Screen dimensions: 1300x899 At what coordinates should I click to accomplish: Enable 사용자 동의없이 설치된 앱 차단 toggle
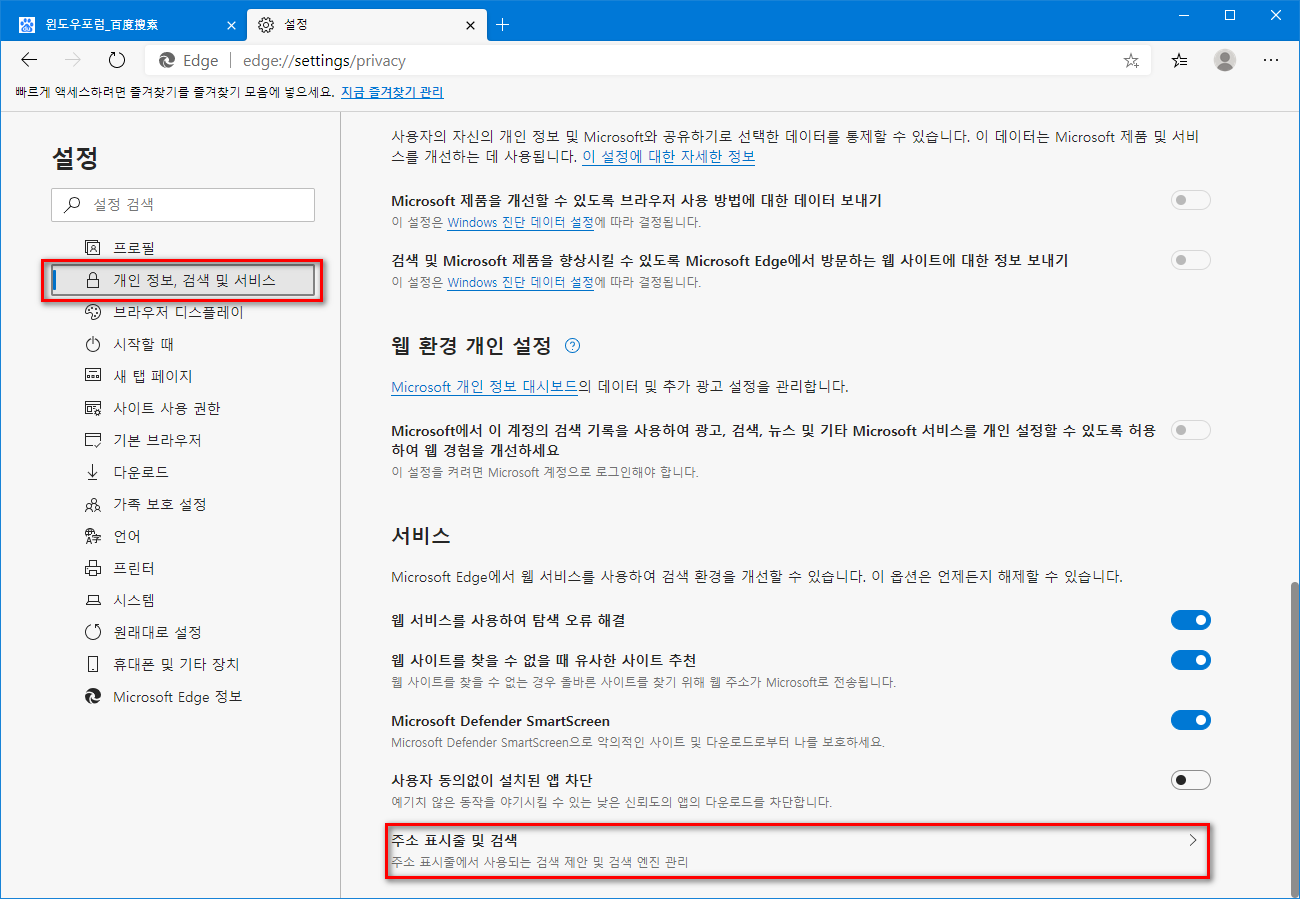(1190, 780)
